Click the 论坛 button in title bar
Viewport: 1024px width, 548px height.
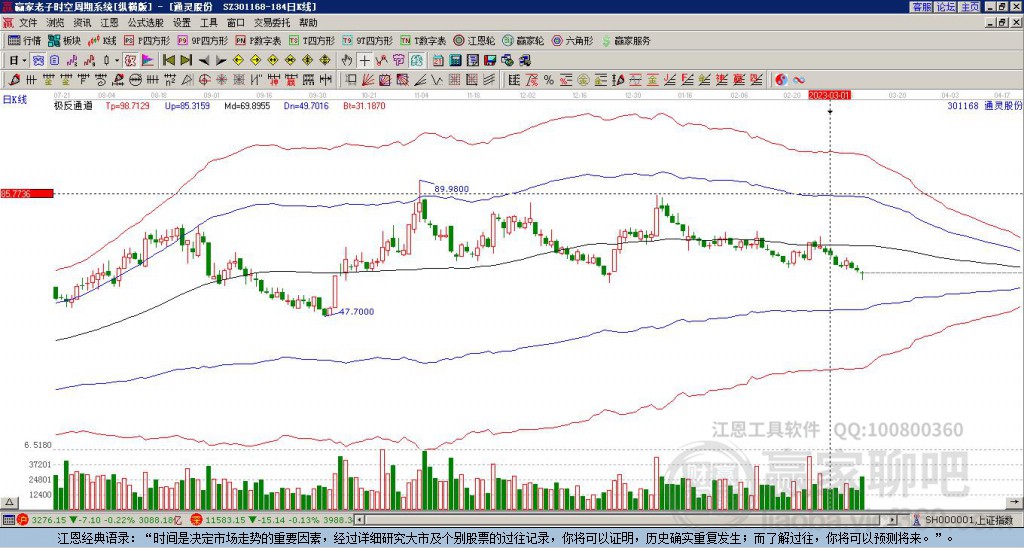[x=945, y=7]
